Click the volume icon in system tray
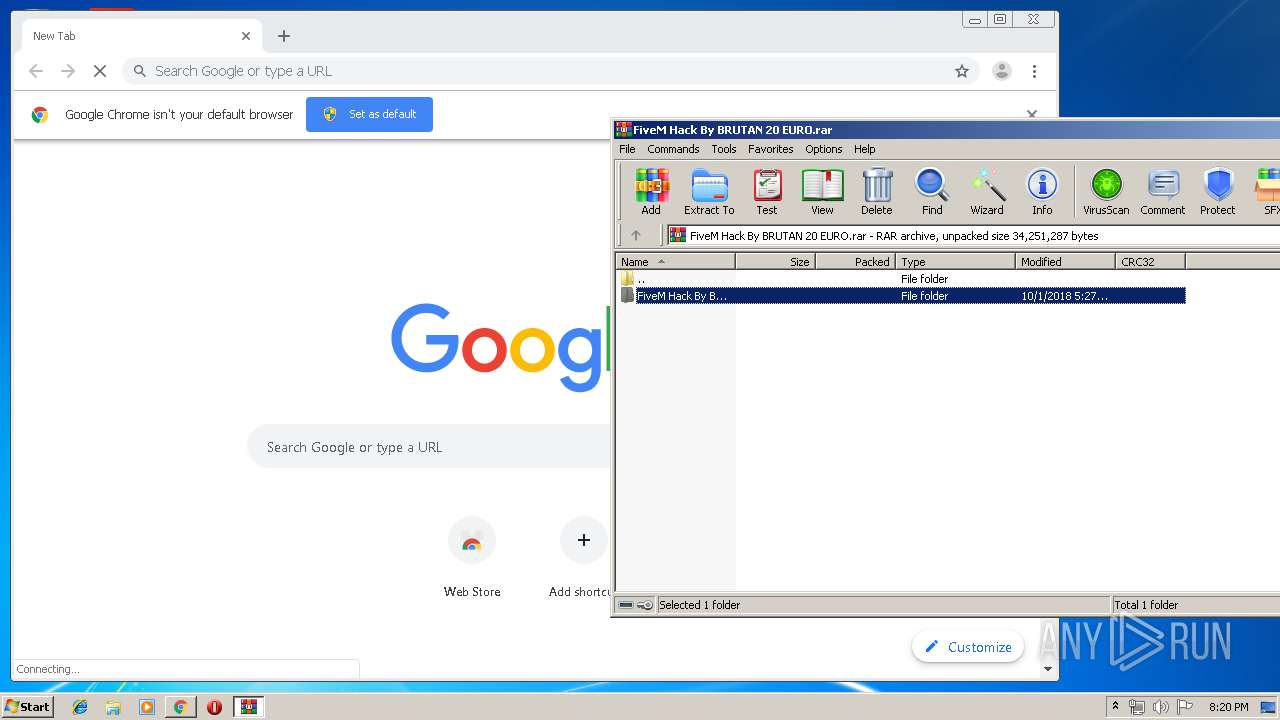 1160,707
